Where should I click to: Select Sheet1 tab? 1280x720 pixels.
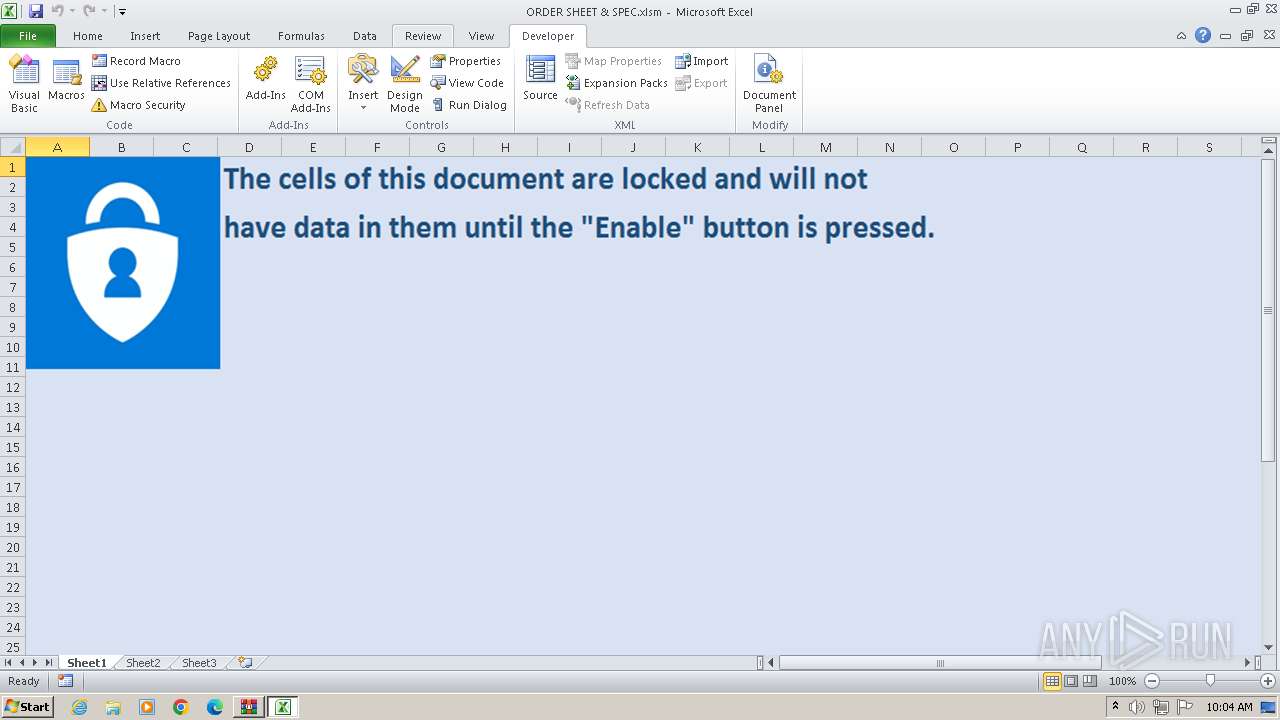pyautogui.click(x=86, y=663)
